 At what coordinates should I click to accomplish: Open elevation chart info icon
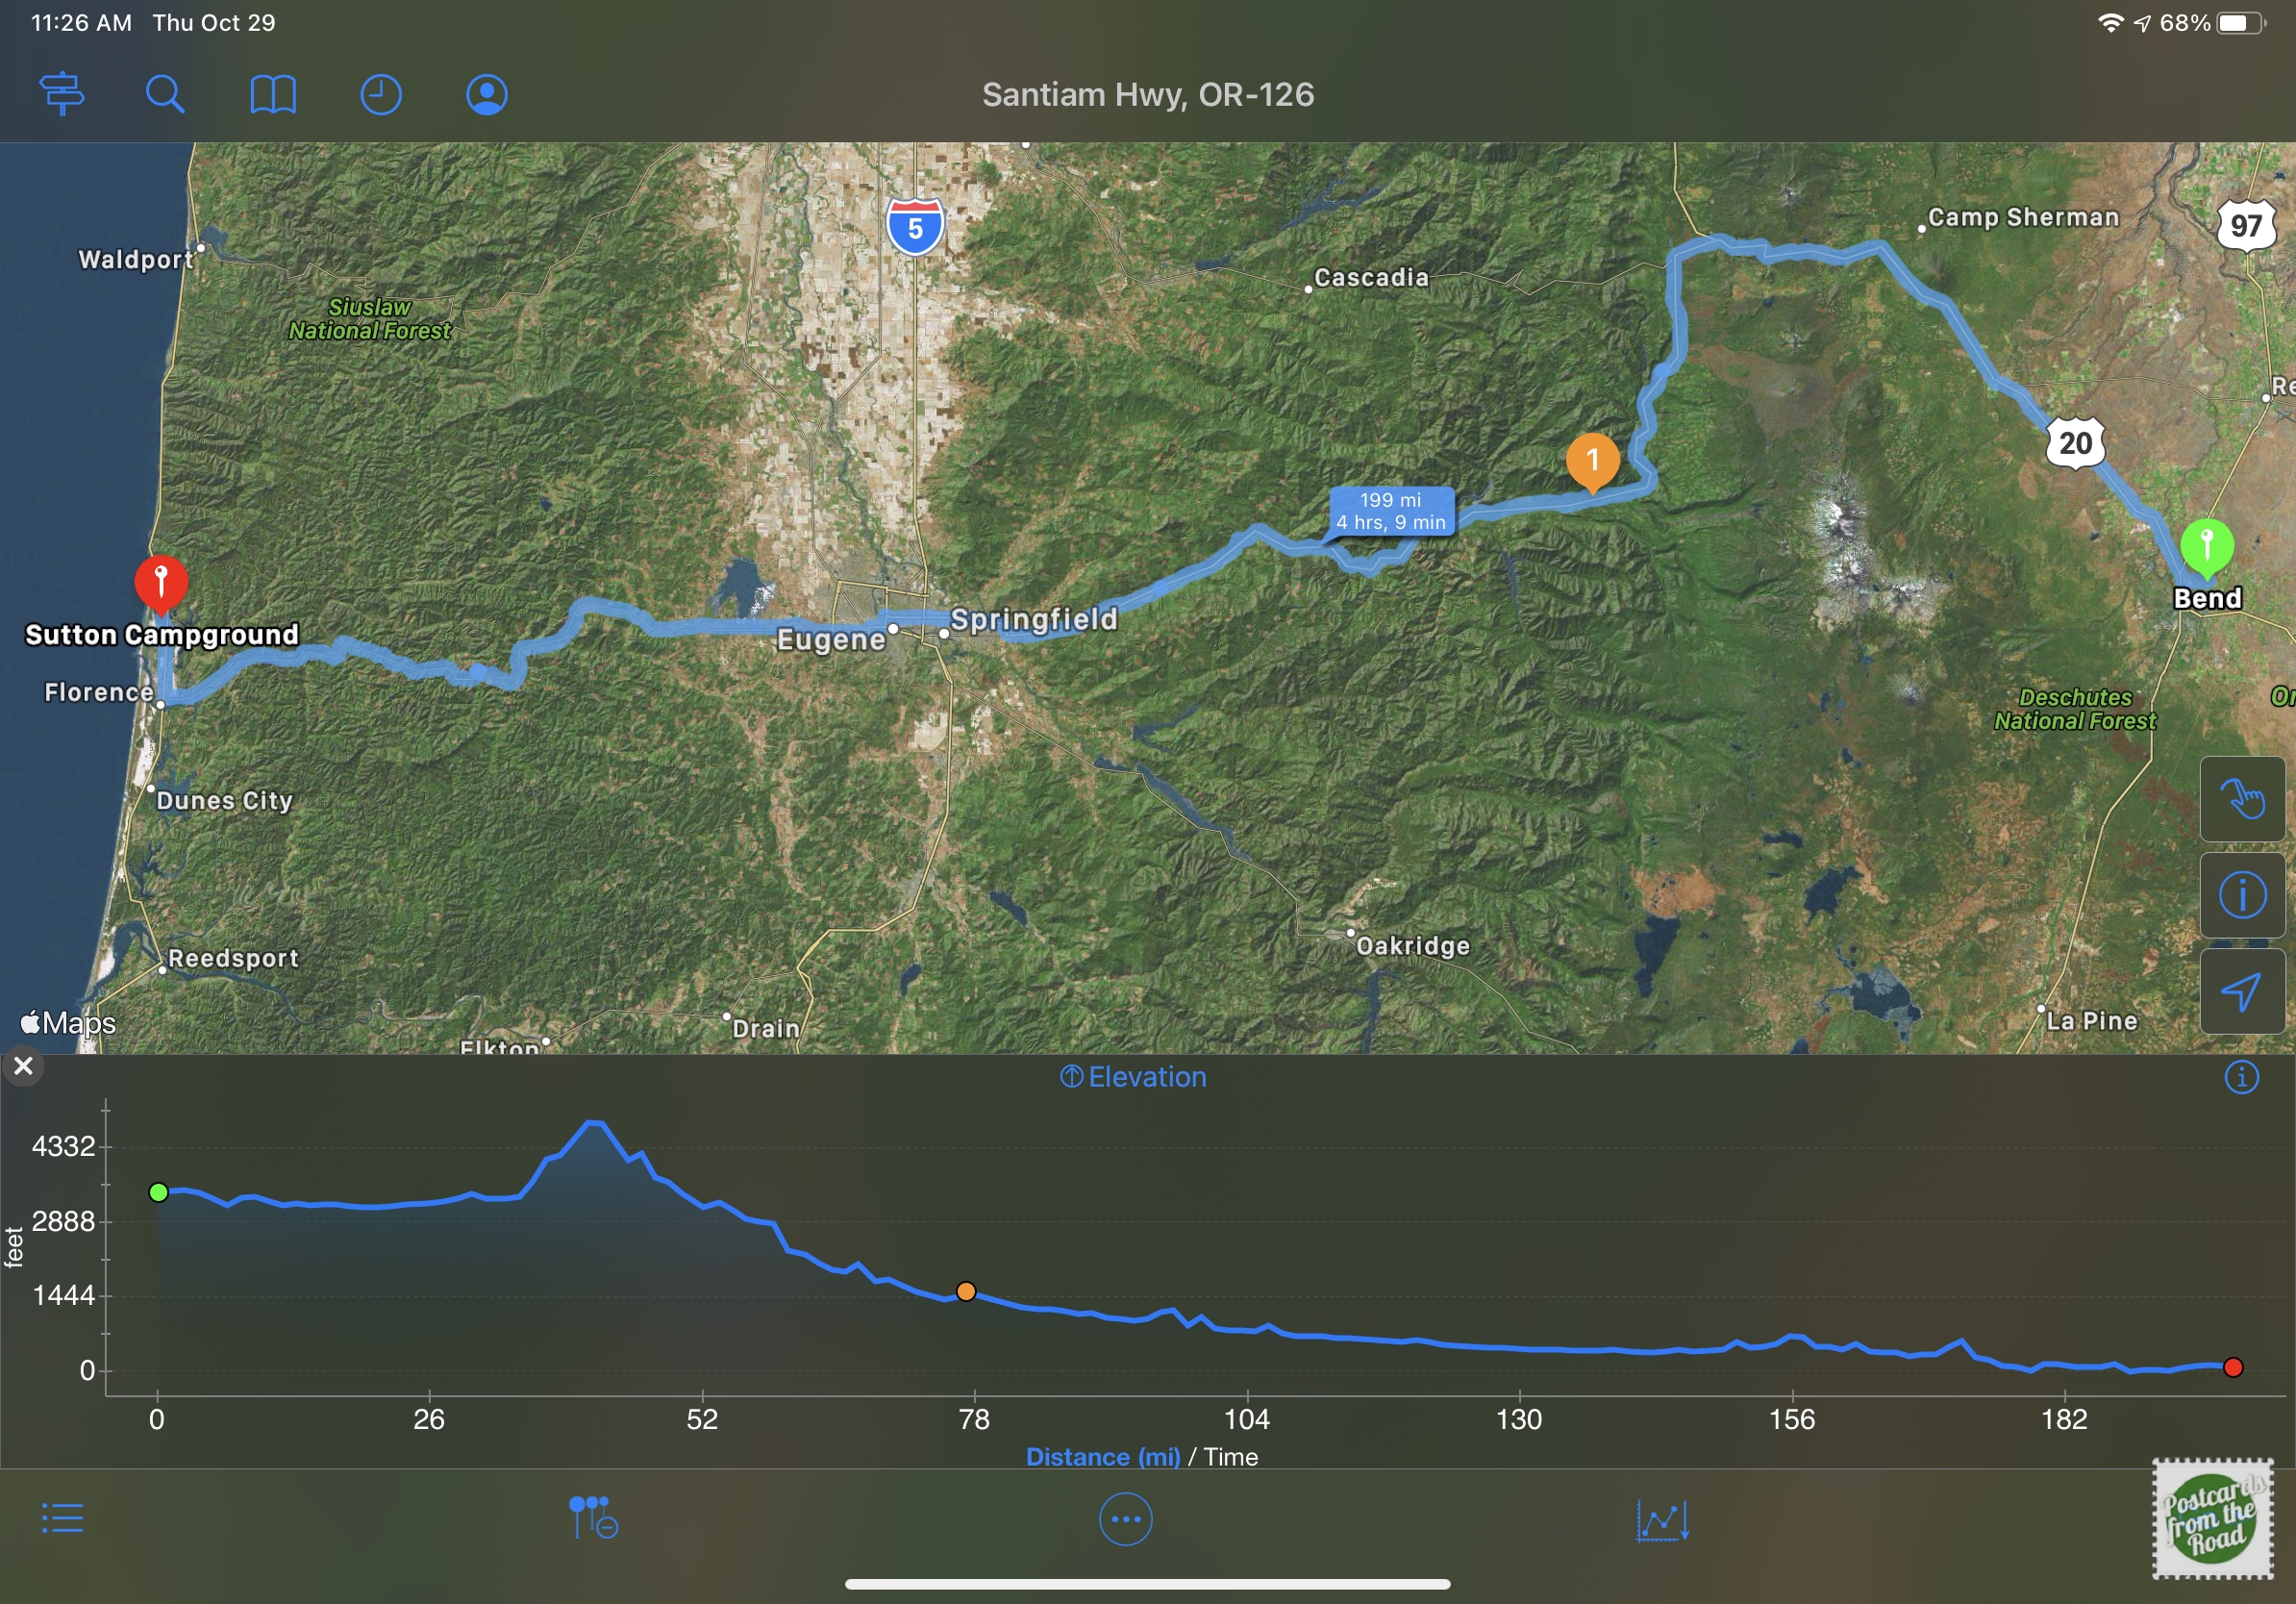(x=2241, y=1077)
